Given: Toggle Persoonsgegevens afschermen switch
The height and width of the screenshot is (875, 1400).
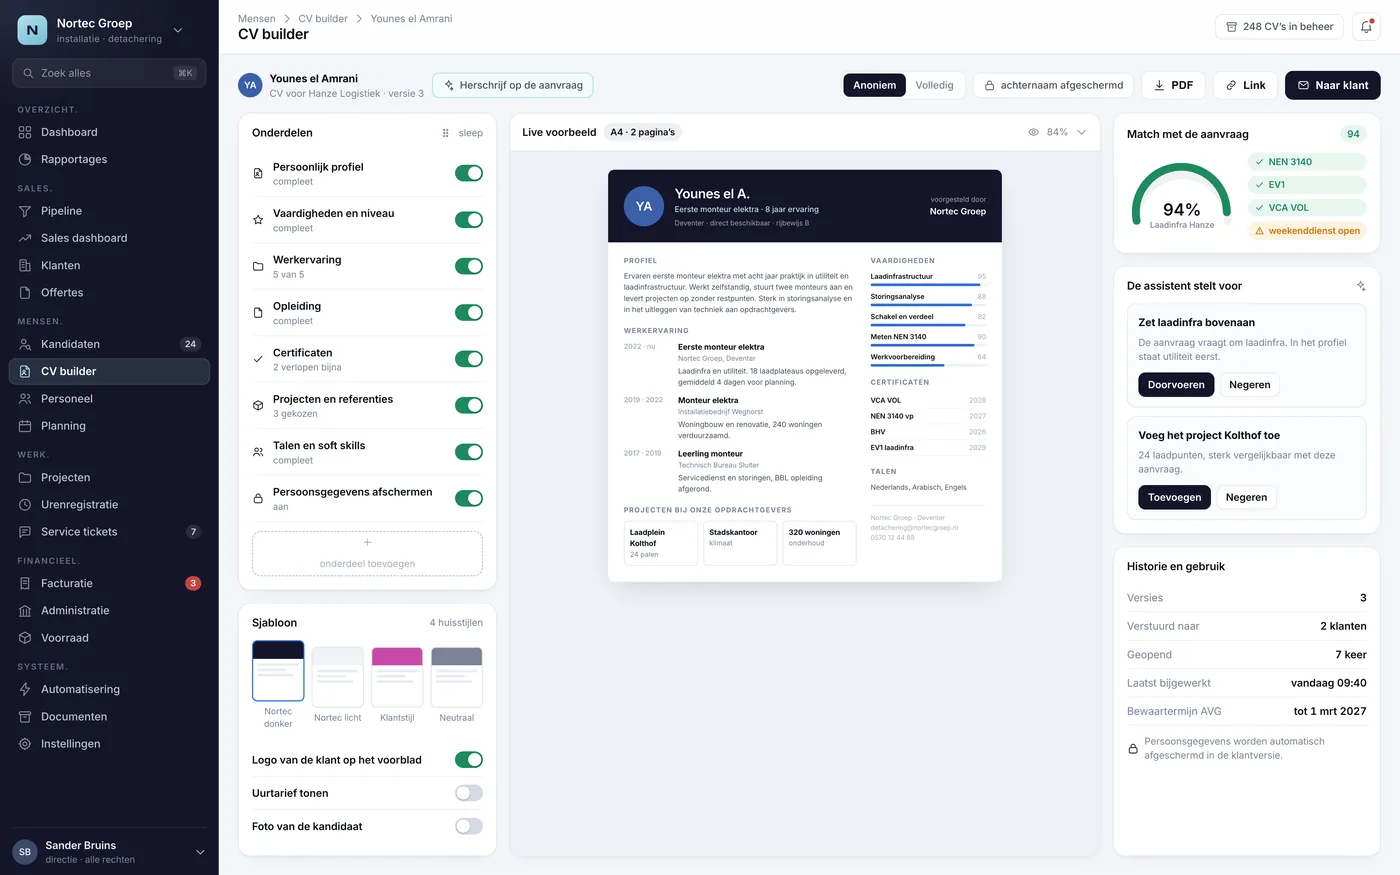Looking at the screenshot, I should (x=469, y=498).
